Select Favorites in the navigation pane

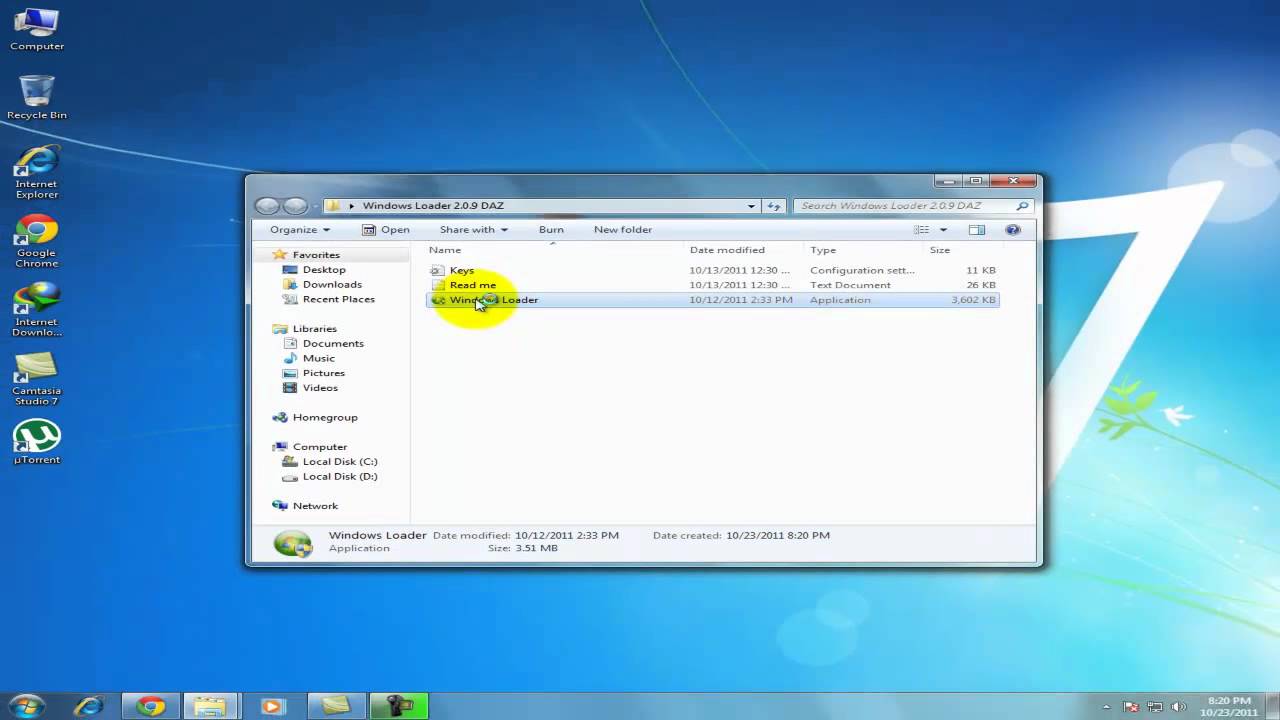(x=316, y=255)
